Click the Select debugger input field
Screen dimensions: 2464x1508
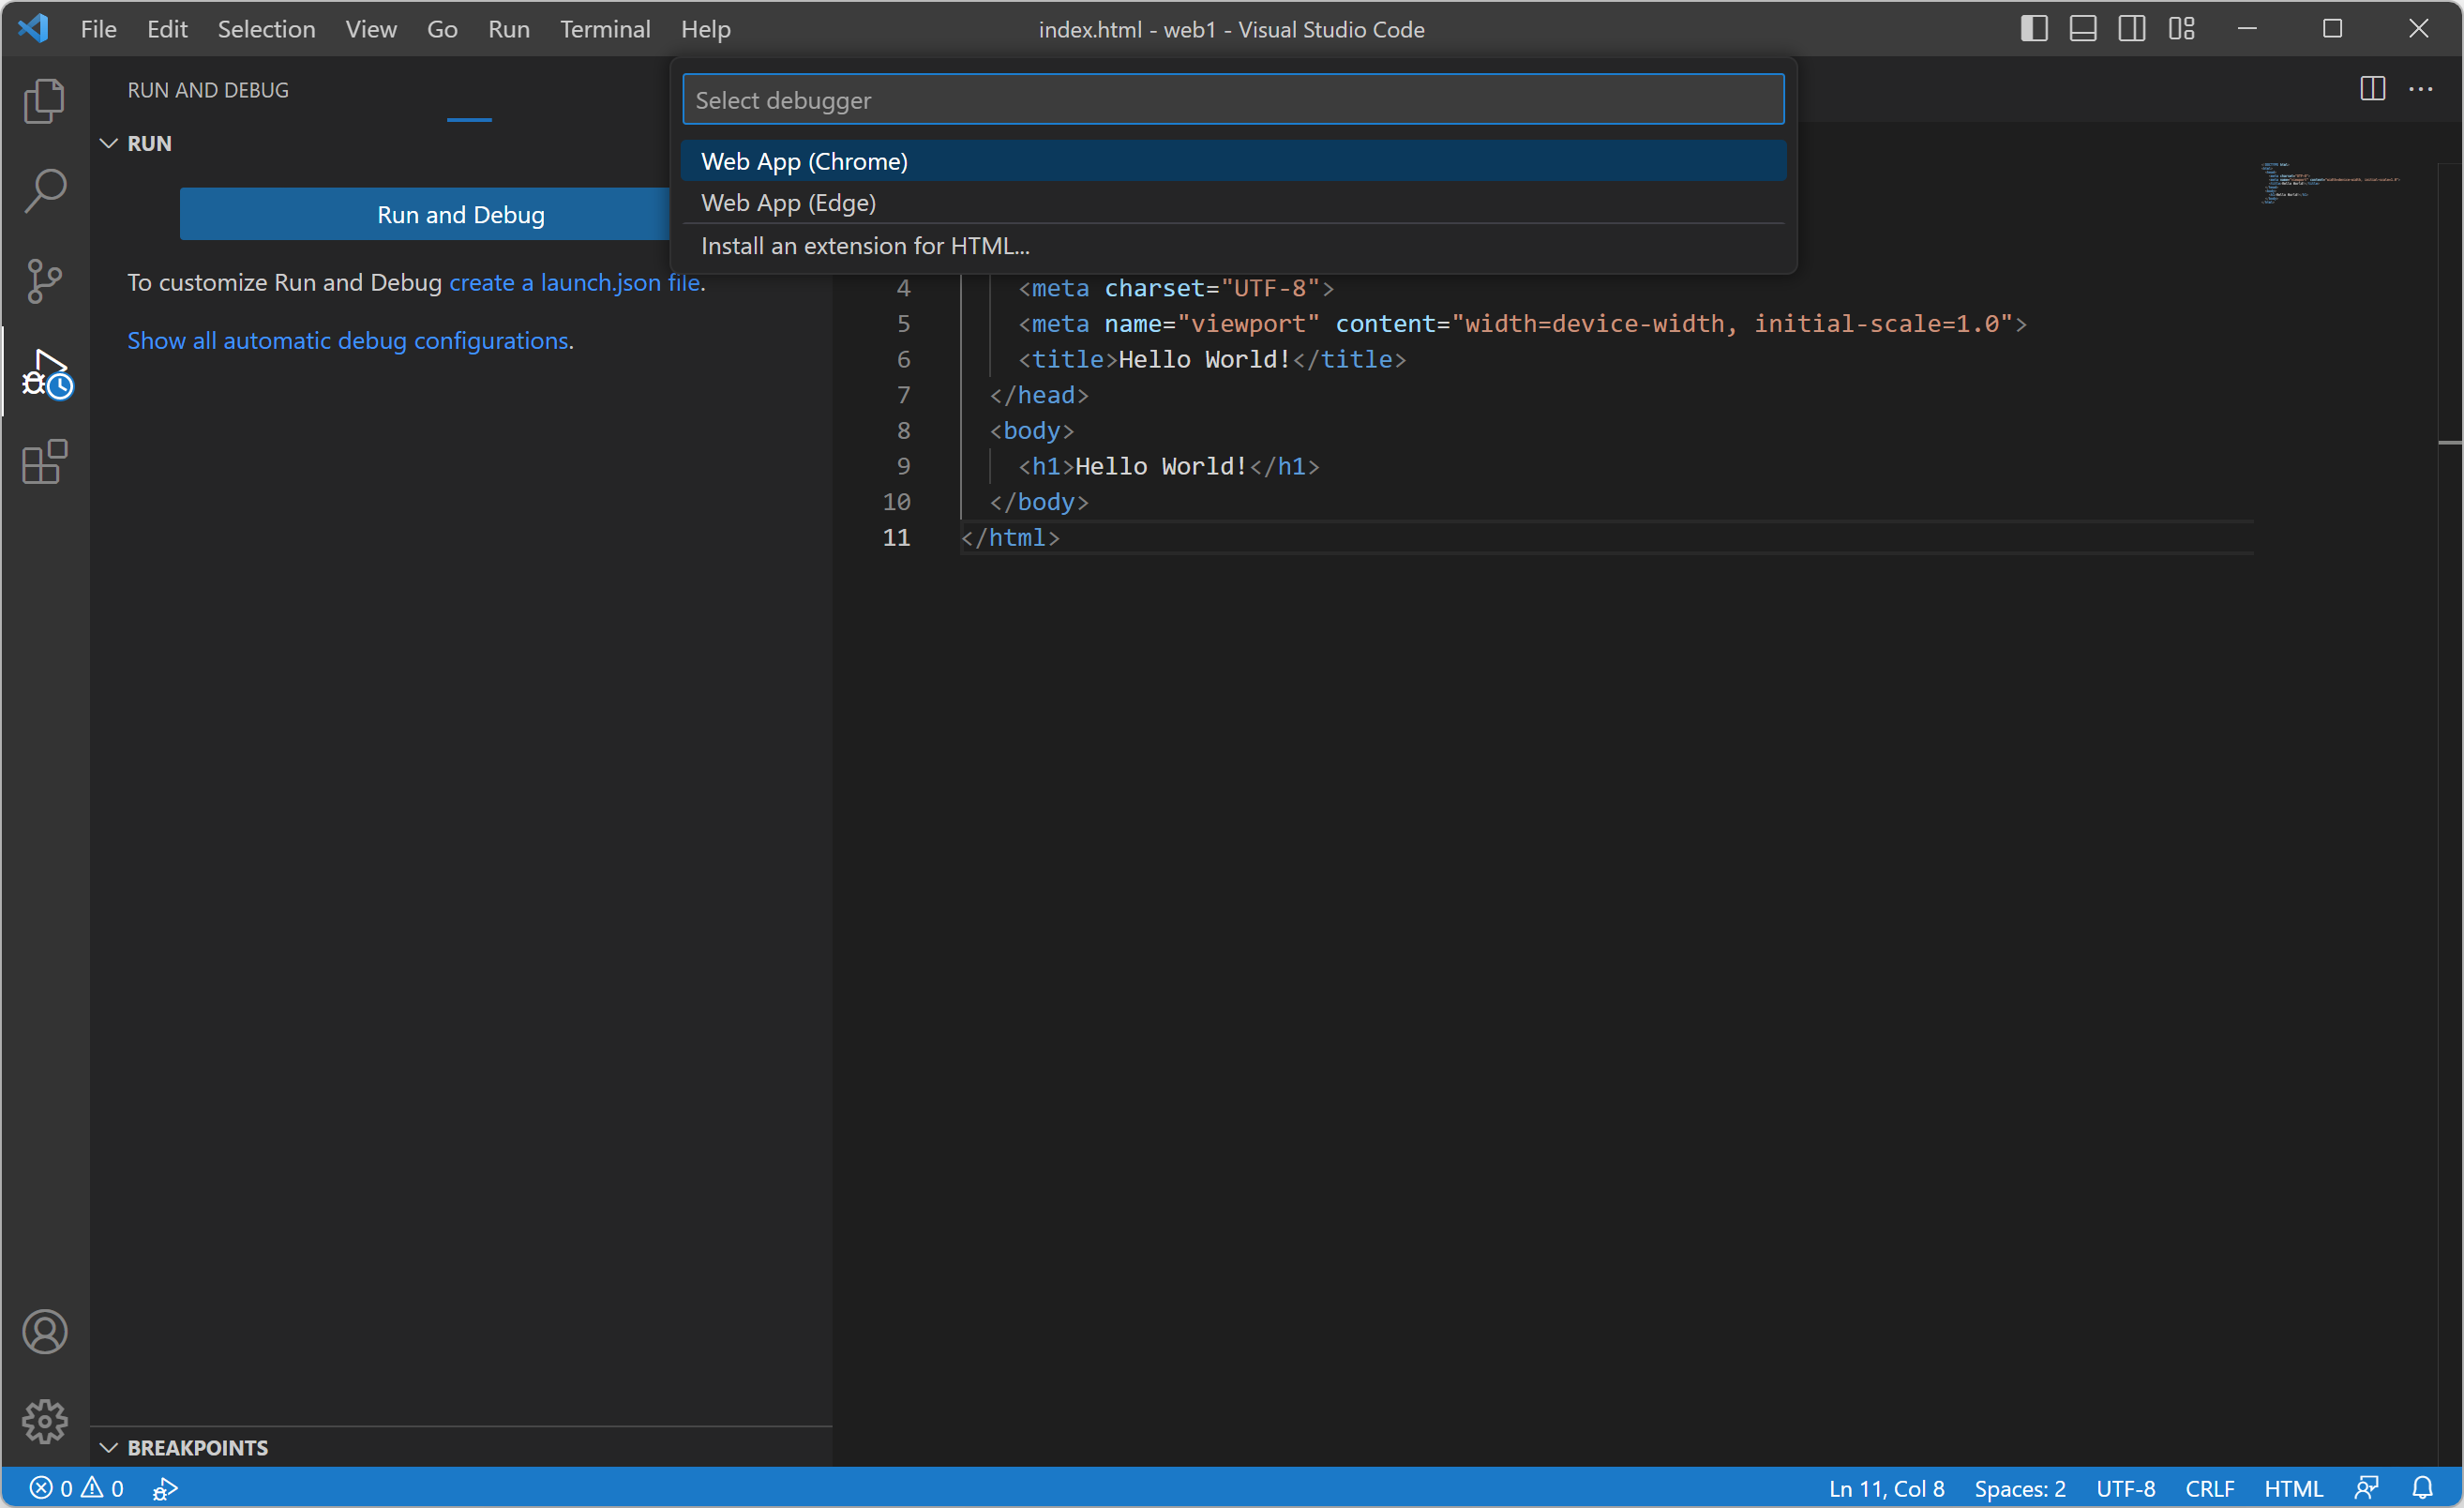(1232, 100)
